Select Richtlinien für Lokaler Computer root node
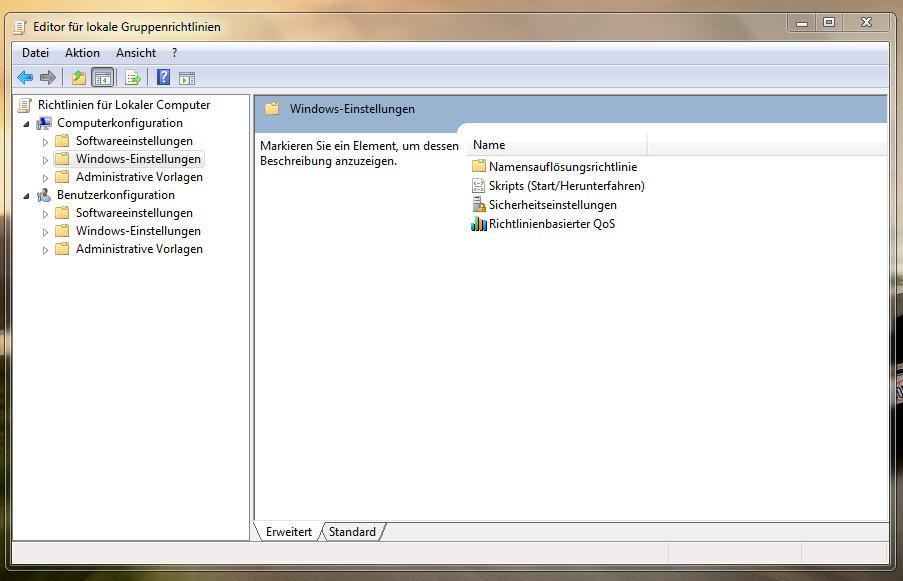This screenshot has width=903, height=581. [x=124, y=105]
